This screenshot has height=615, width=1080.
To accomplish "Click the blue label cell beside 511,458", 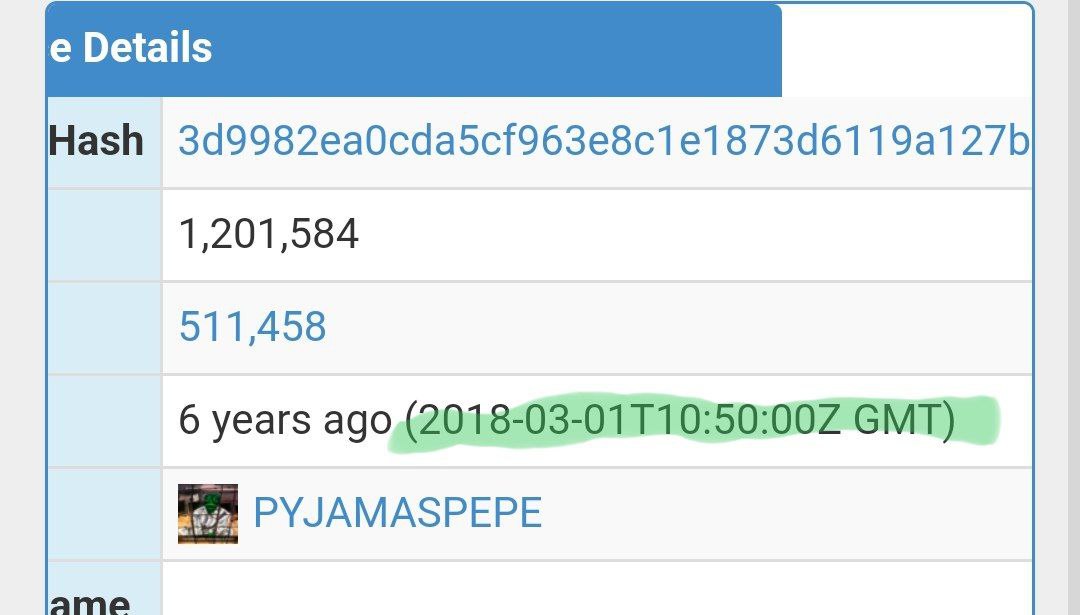I will point(105,327).
